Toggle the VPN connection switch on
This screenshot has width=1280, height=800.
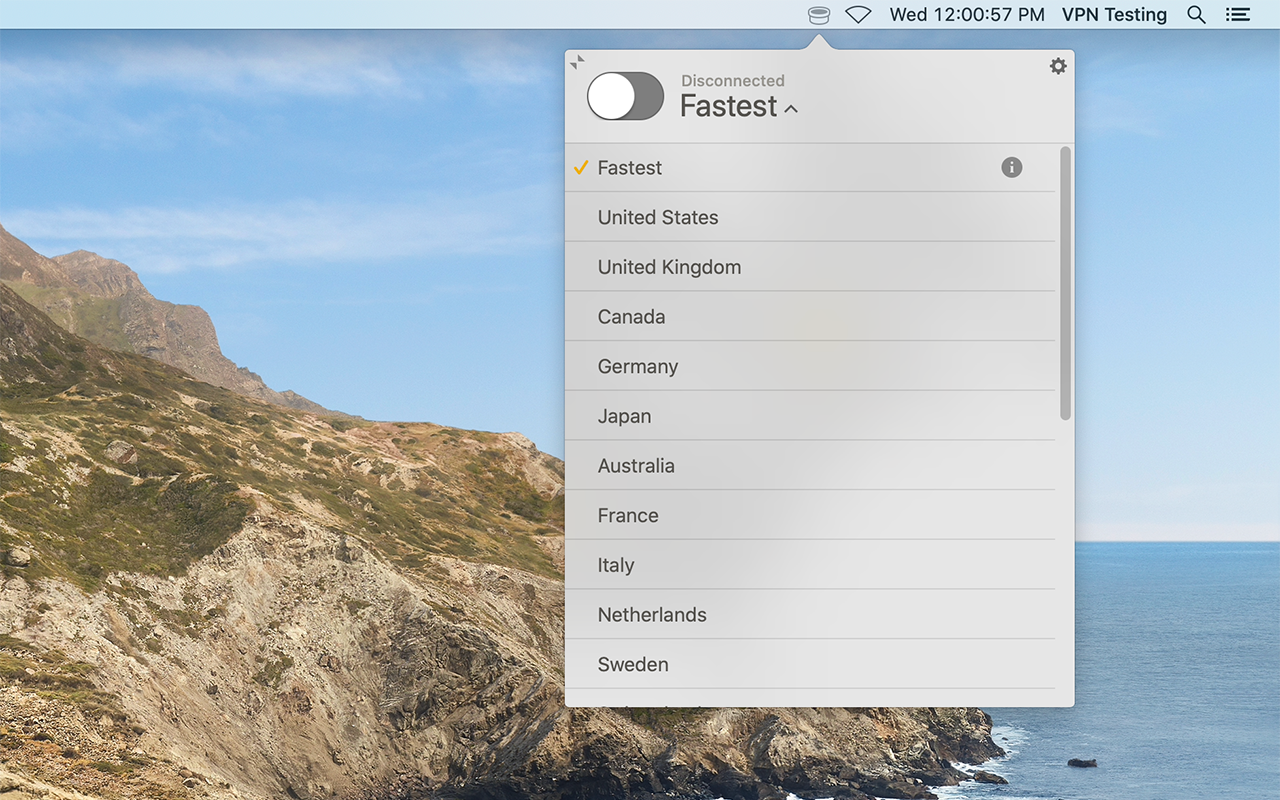pos(624,96)
